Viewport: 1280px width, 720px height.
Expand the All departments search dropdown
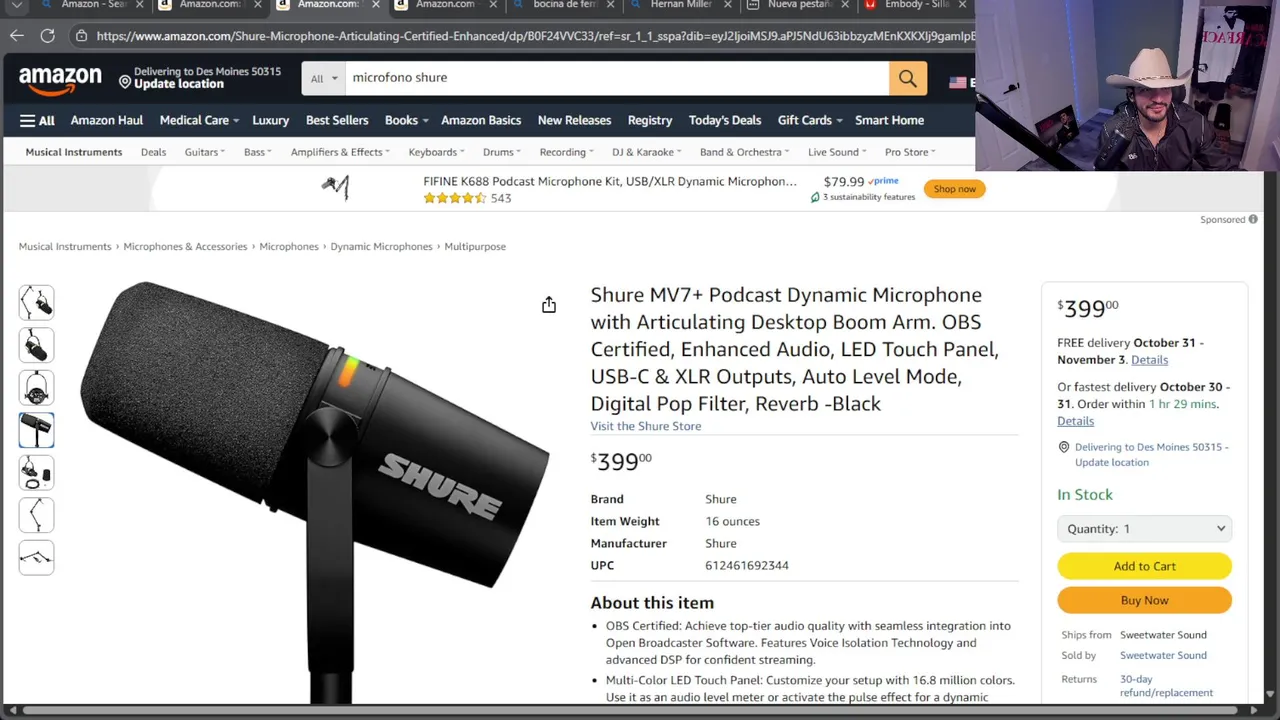tap(323, 78)
